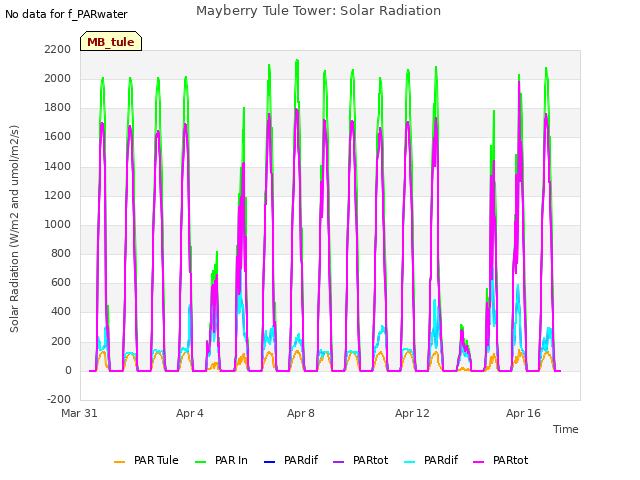Click the 1200 y-axis tick label
Viewport: 640px width, 480px height.
(x=58, y=195)
